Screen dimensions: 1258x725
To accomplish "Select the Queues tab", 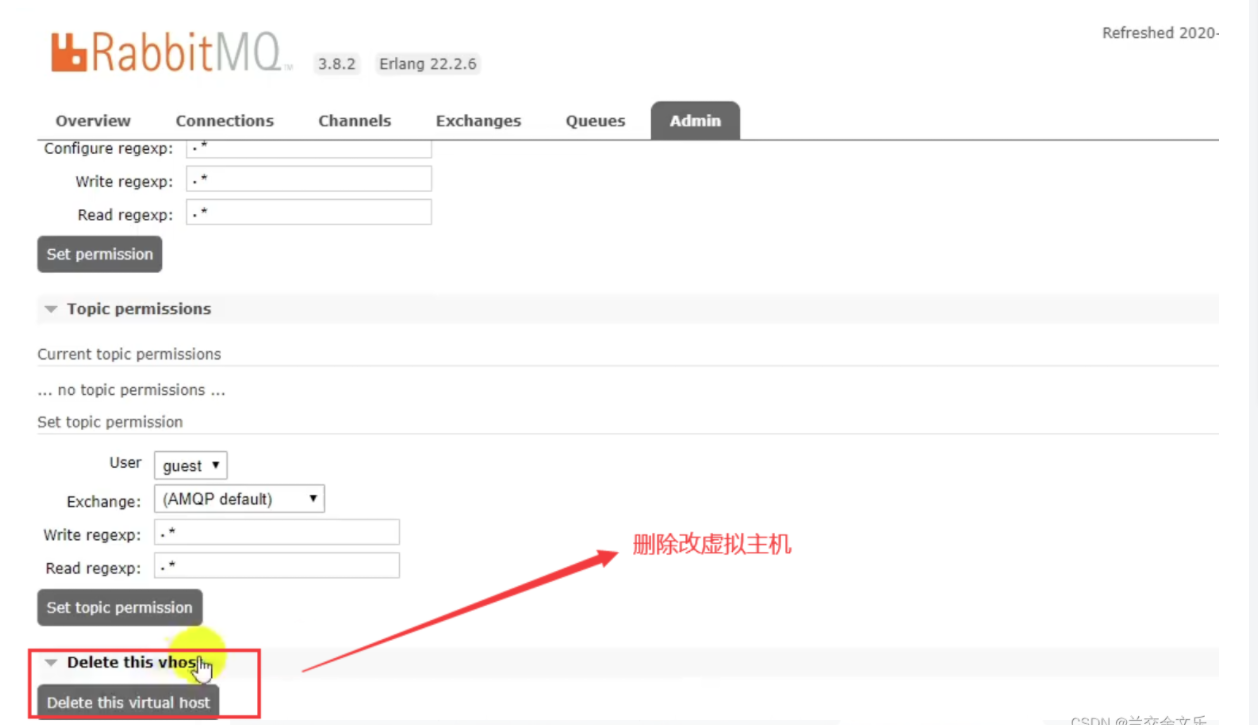I will (x=595, y=121).
